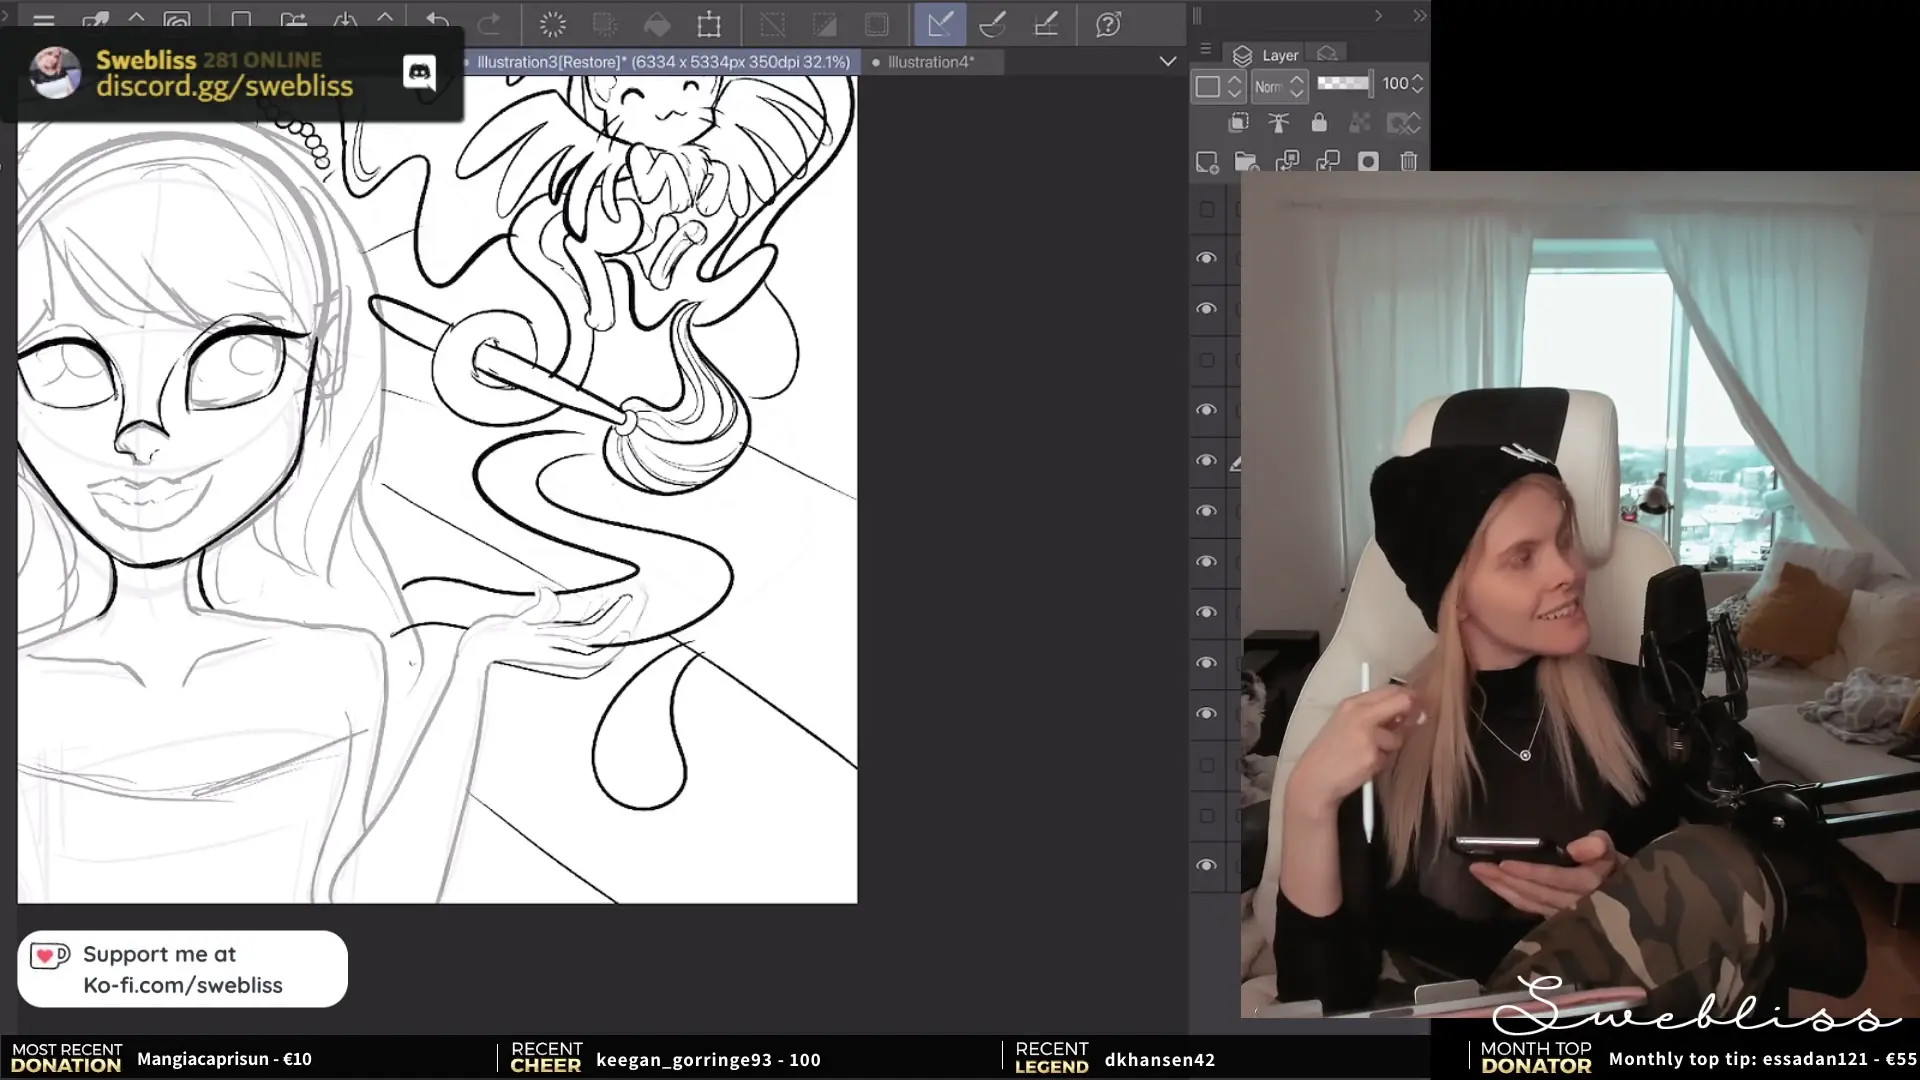Toggle visibility of the bottom layer's eye
This screenshot has height=1080, width=1920.
pyautogui.click(x=1207, y=865)
